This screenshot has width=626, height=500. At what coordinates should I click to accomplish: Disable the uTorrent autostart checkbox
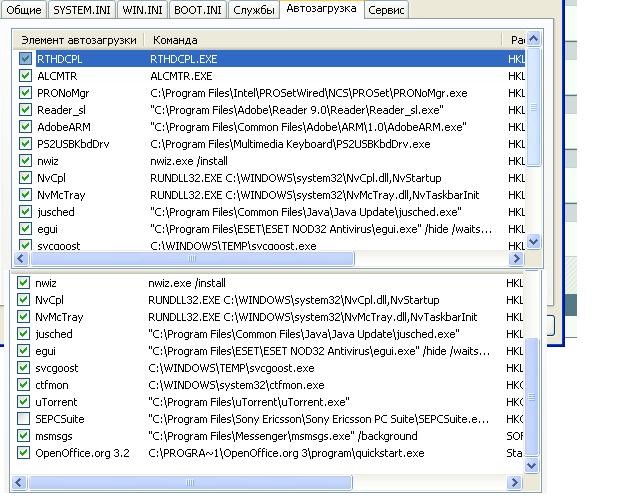coord(24,402)
